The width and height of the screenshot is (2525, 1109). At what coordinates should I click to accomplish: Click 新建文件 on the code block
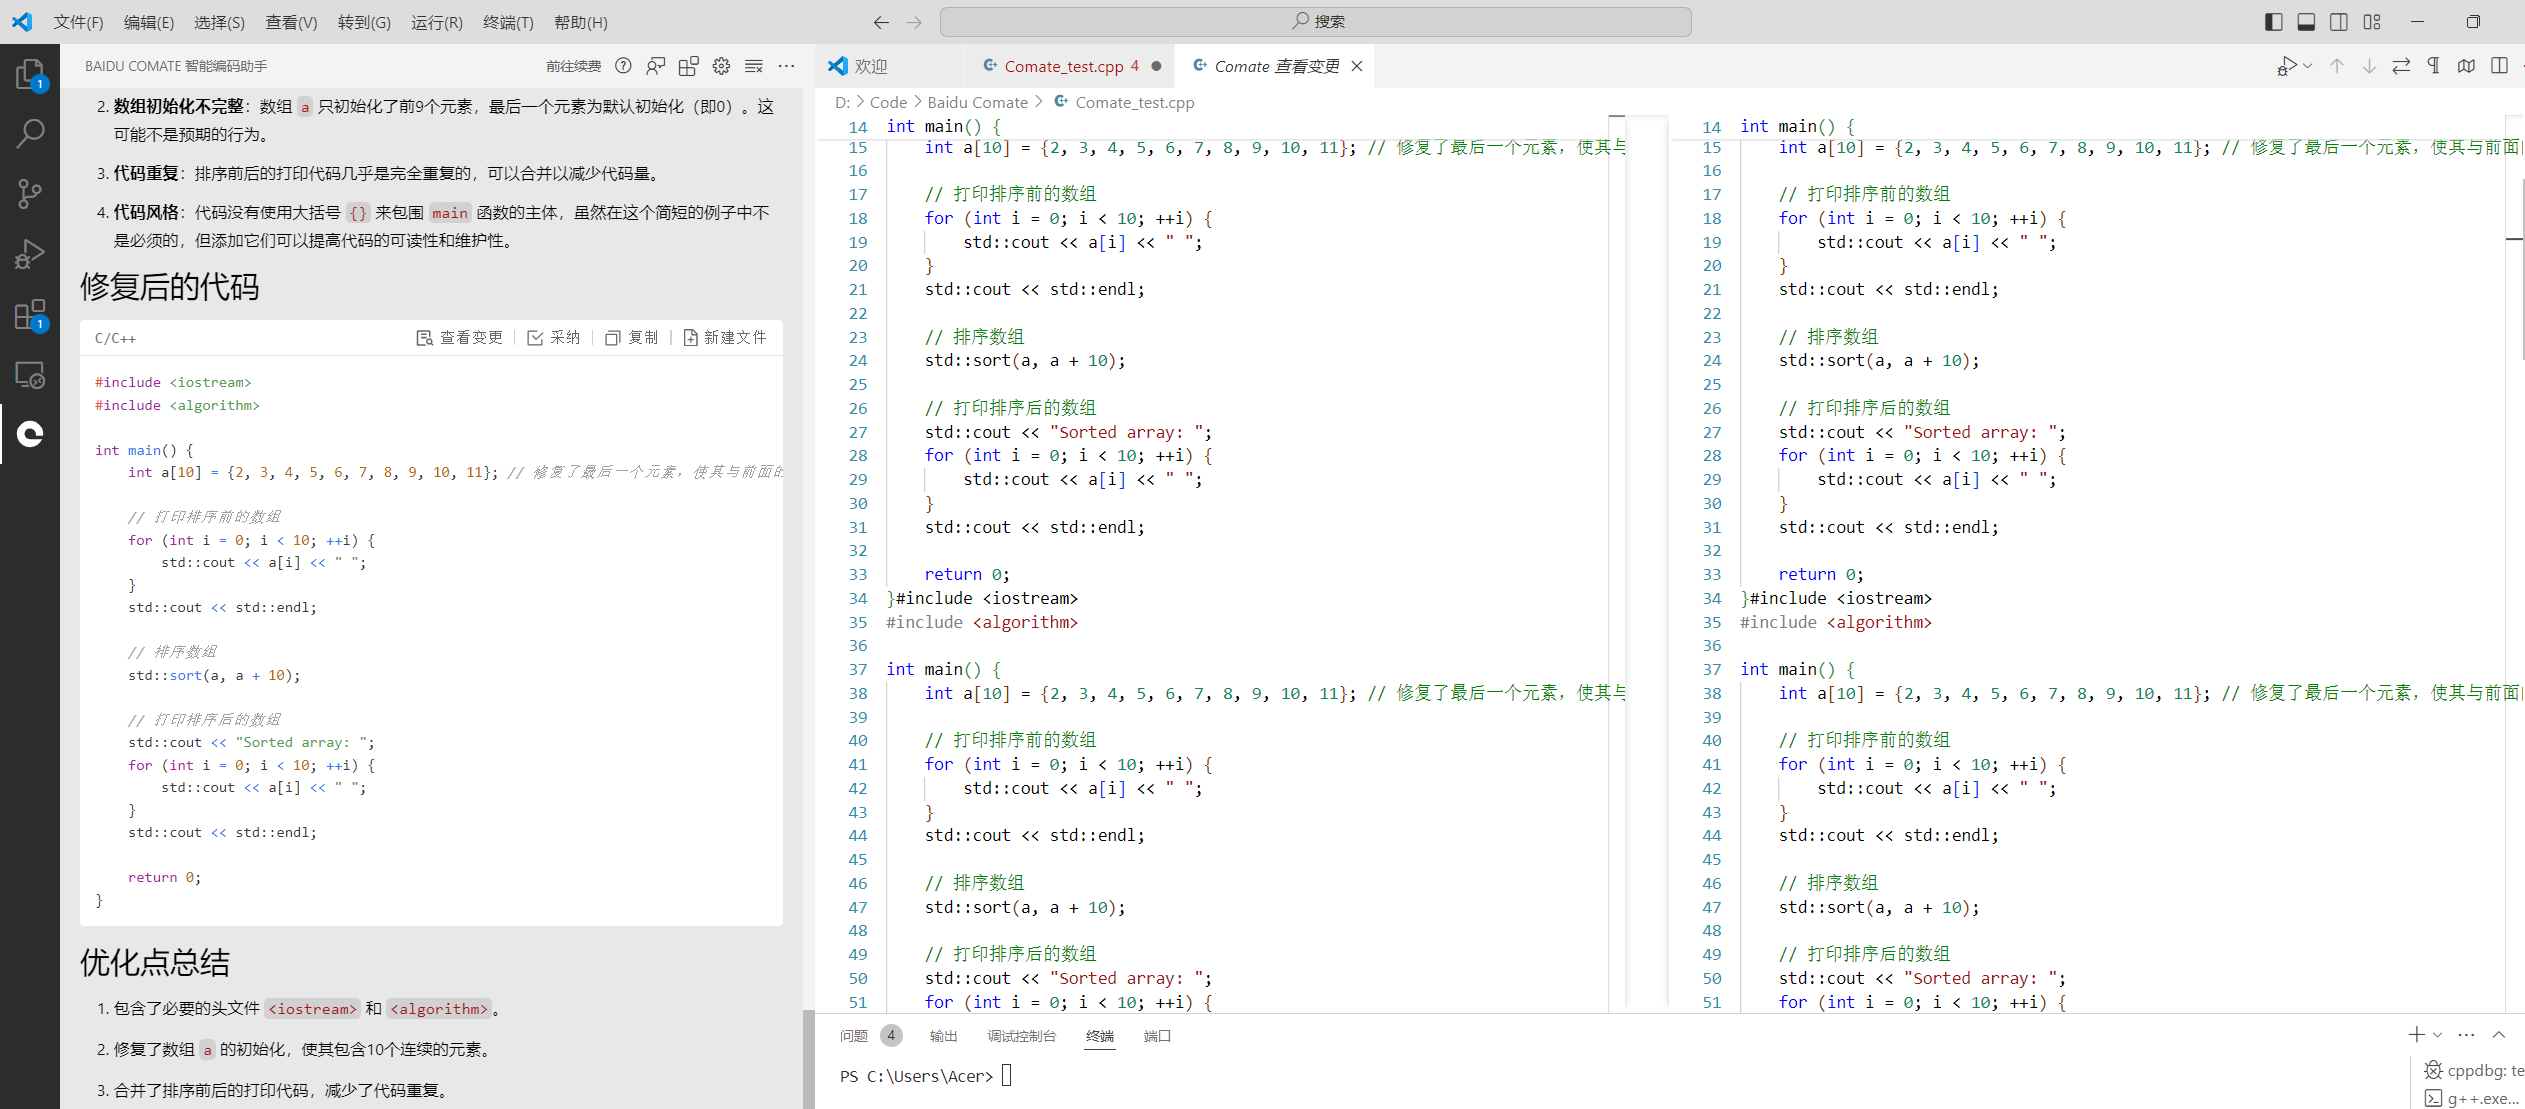coord(725,338)
